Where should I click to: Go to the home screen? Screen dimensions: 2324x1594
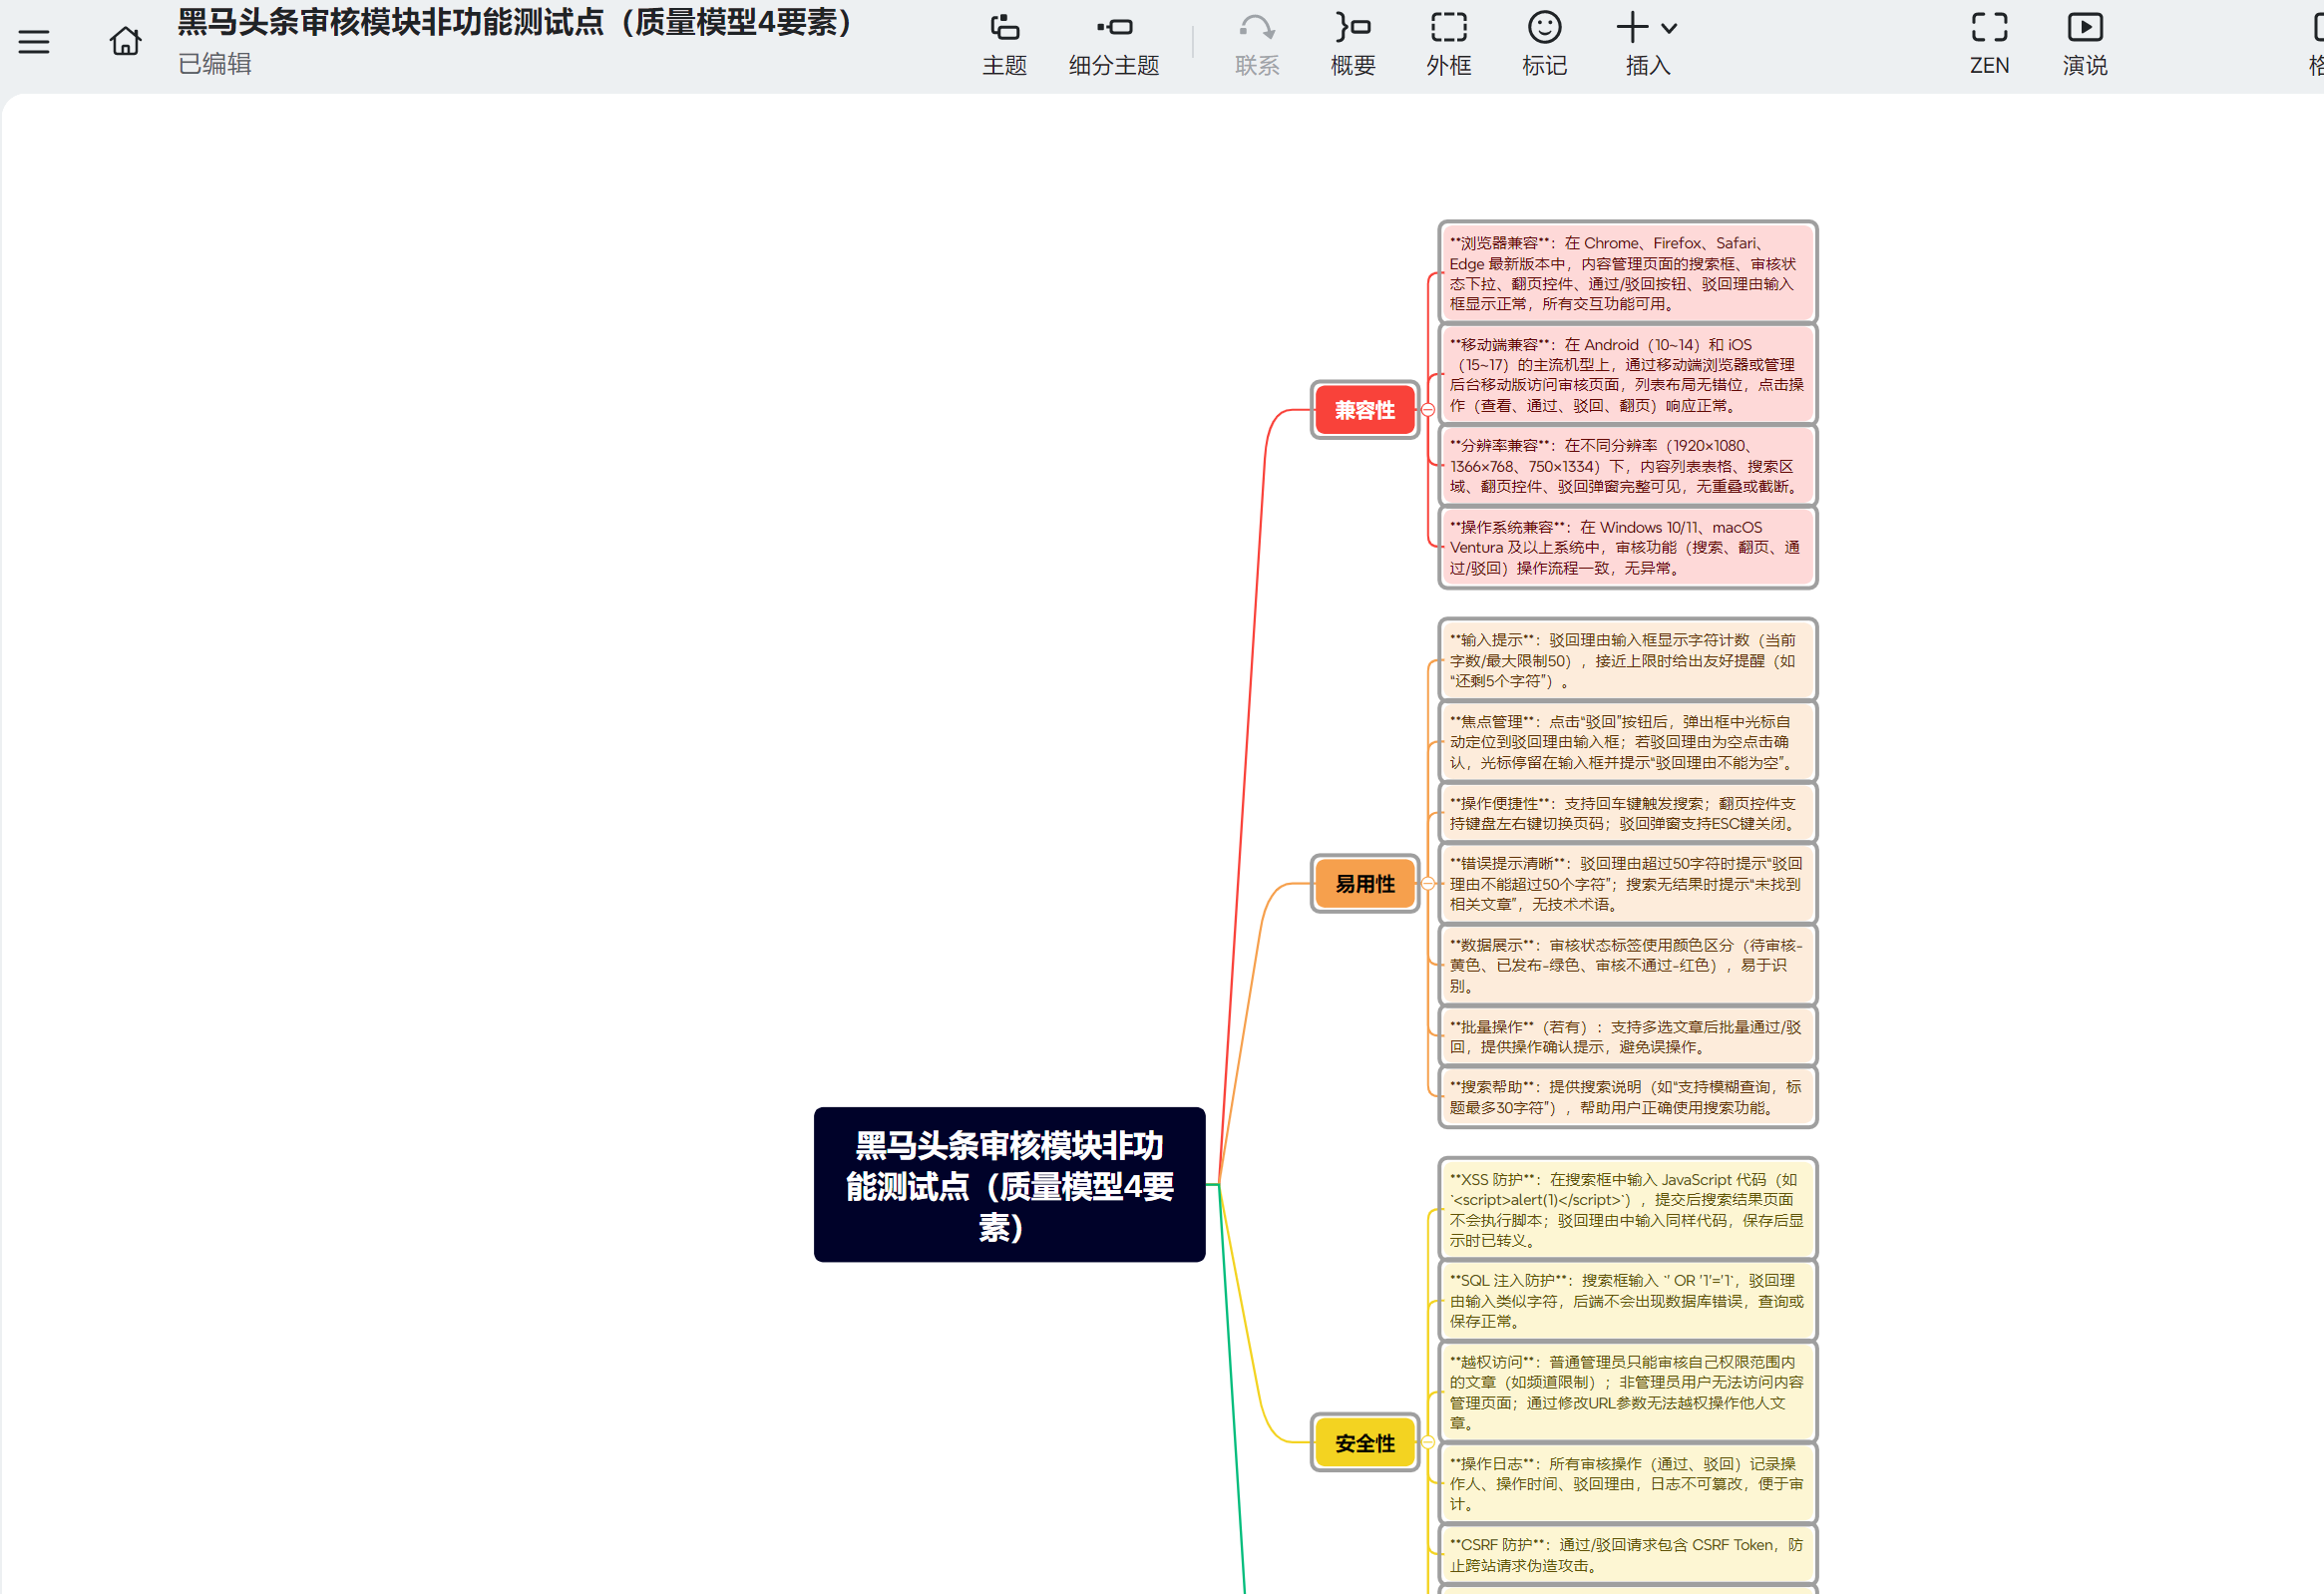pos(125,42)
